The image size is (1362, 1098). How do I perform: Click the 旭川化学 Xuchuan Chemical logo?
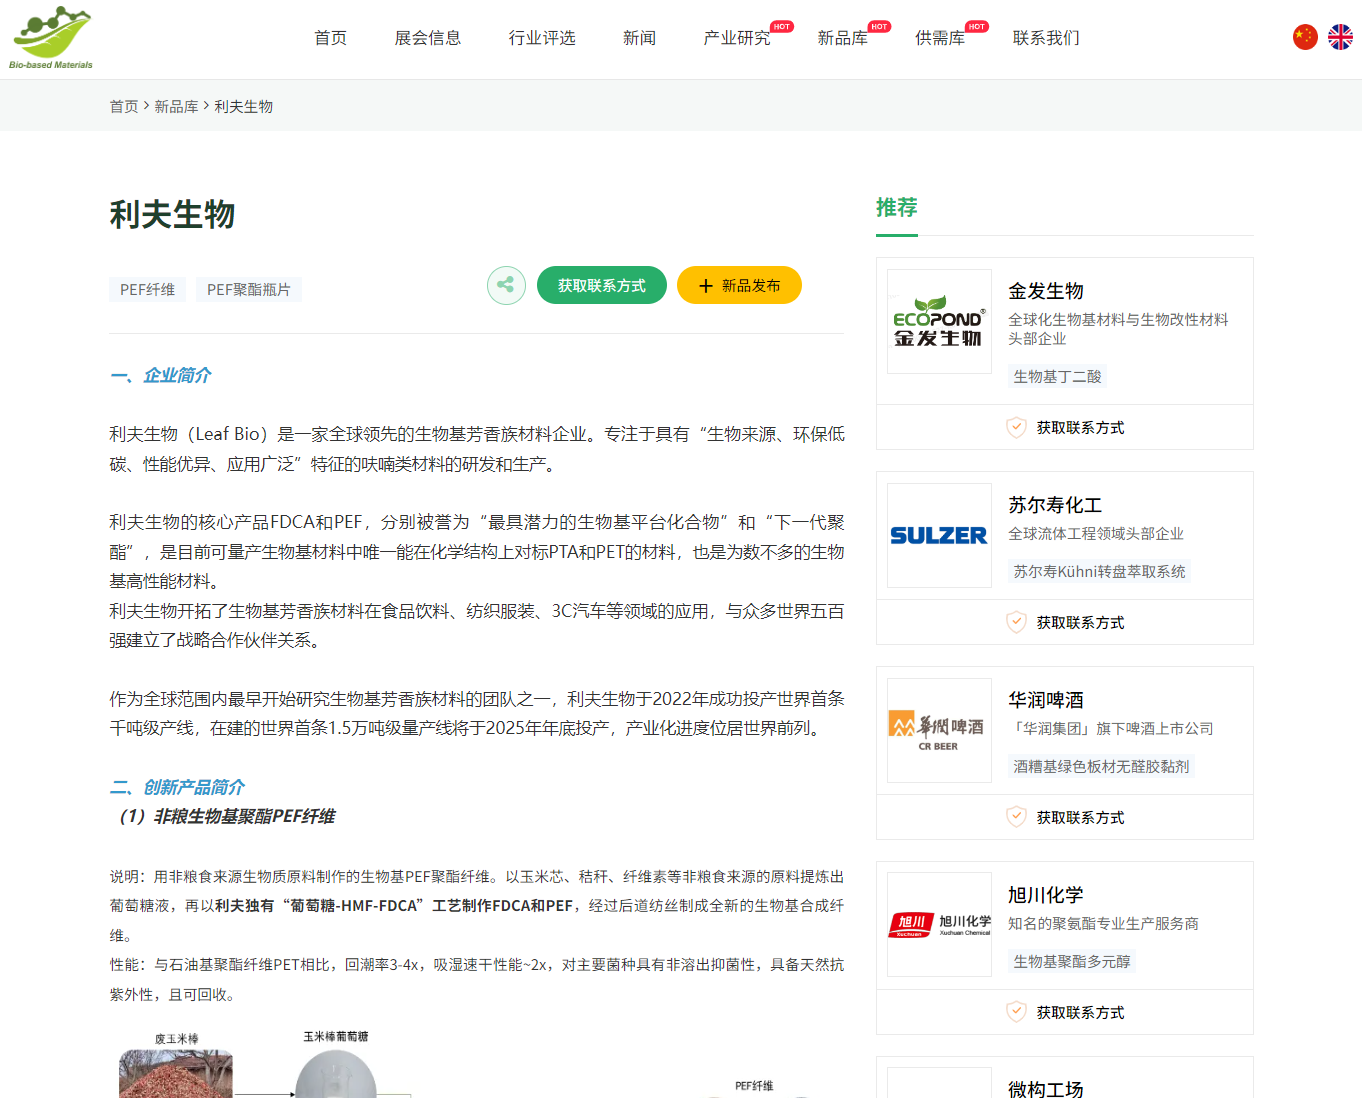pos(938,925)
